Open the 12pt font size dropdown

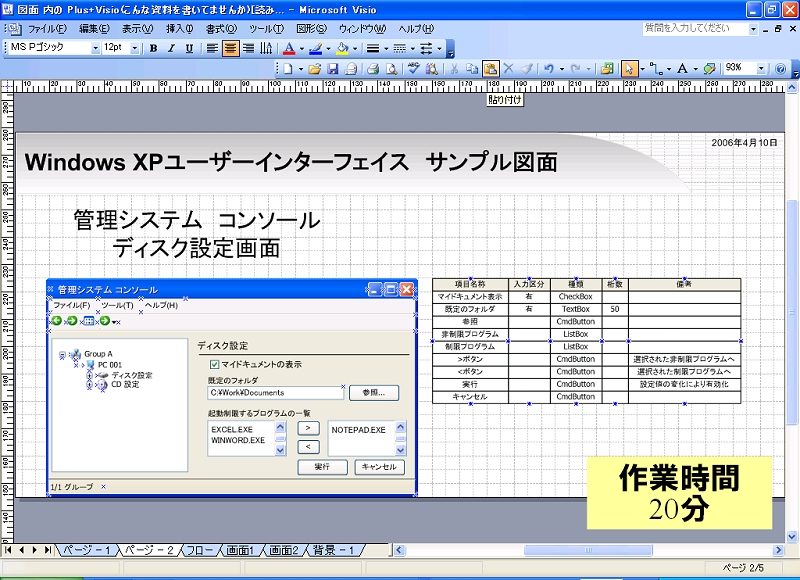coord(135,48)
